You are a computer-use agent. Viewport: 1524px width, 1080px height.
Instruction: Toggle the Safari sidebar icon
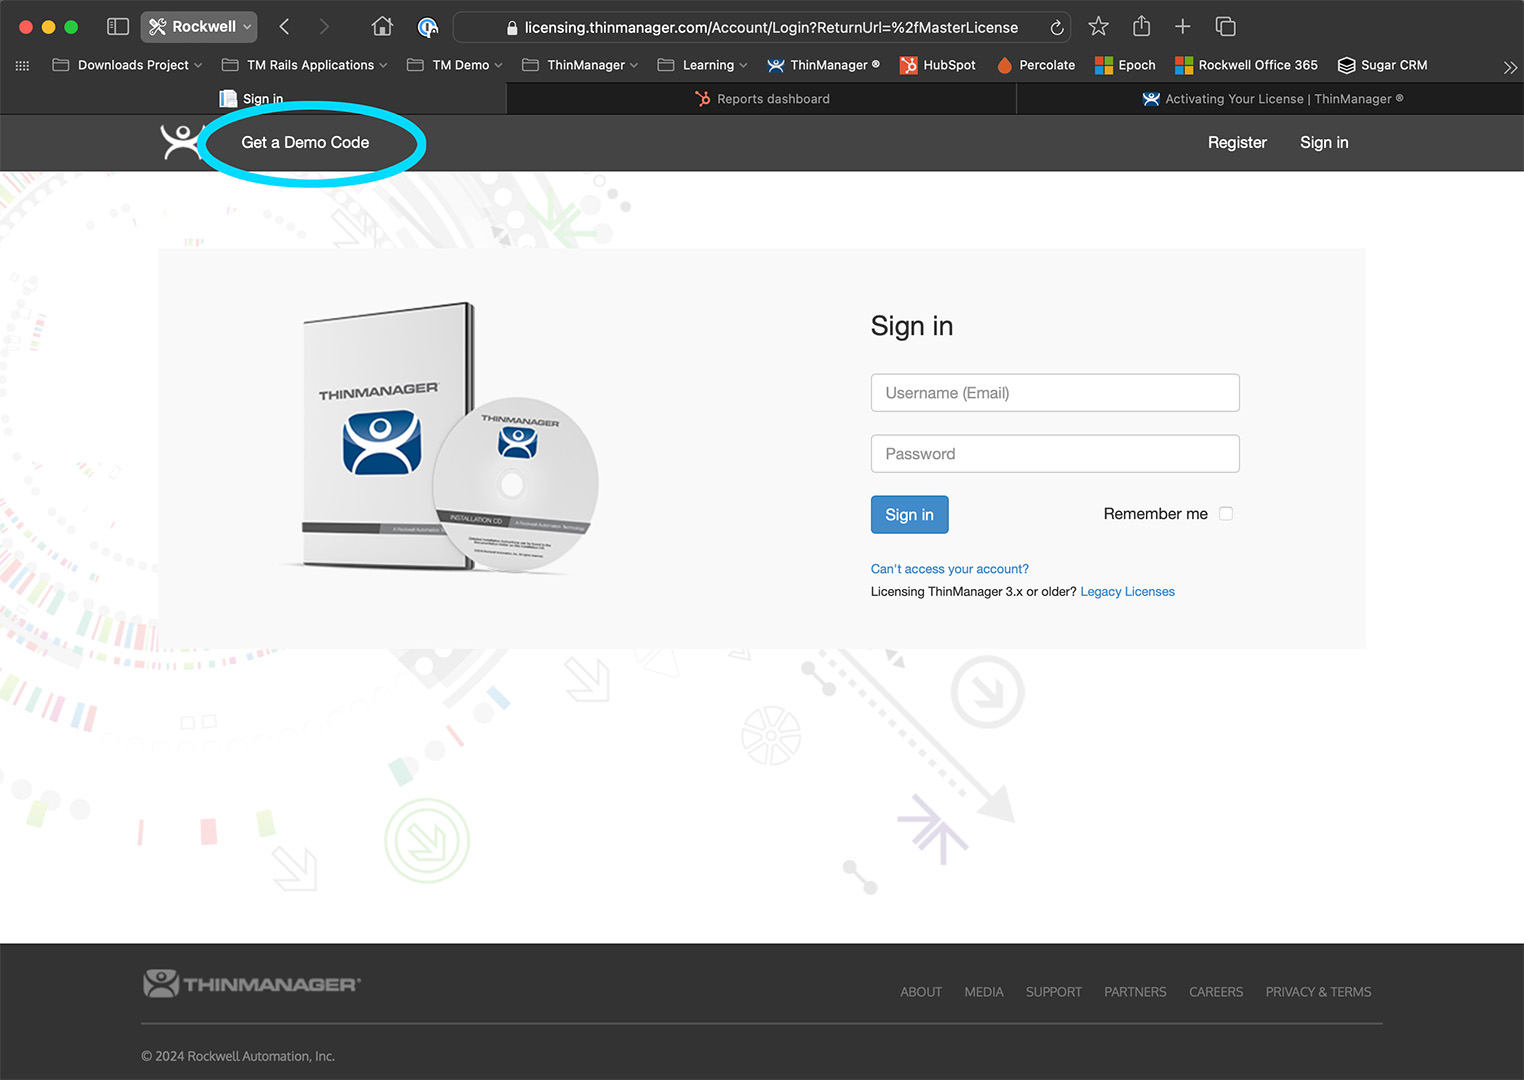pos(118,27)
